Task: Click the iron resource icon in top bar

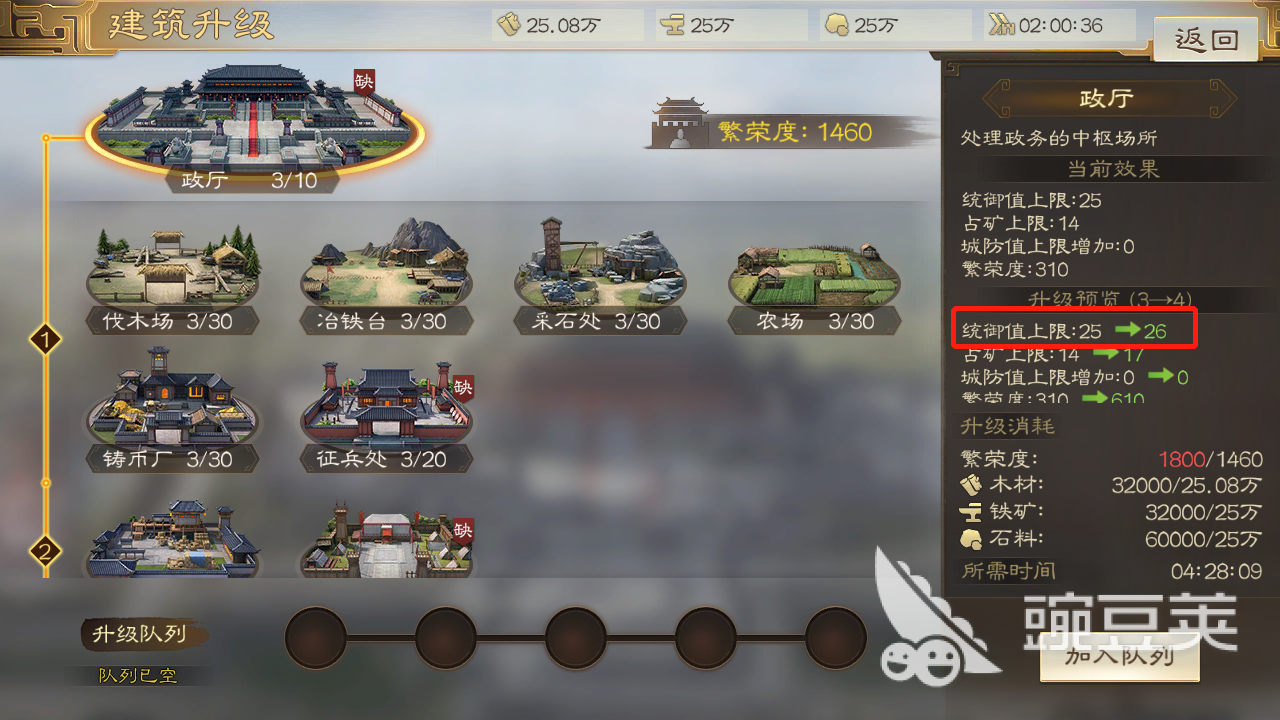Action: pos(674,25)
